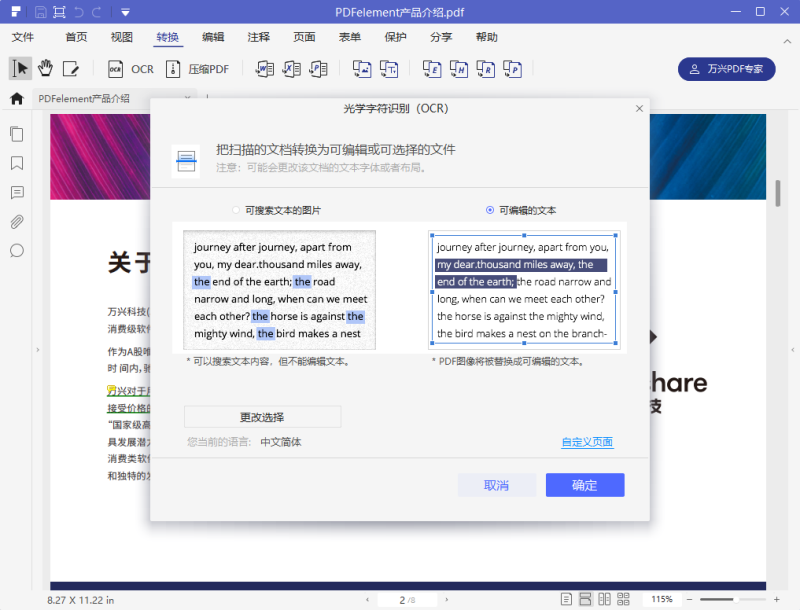Open the OCR tool from the toolbar
800x610 pixels.
coord(130,68)
